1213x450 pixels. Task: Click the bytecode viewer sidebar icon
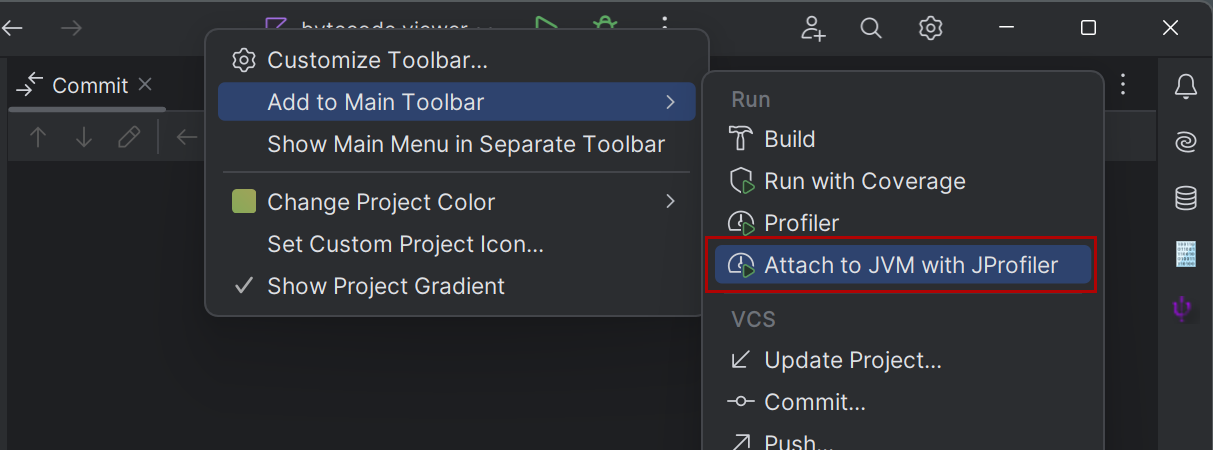(x=1185, y=254)
